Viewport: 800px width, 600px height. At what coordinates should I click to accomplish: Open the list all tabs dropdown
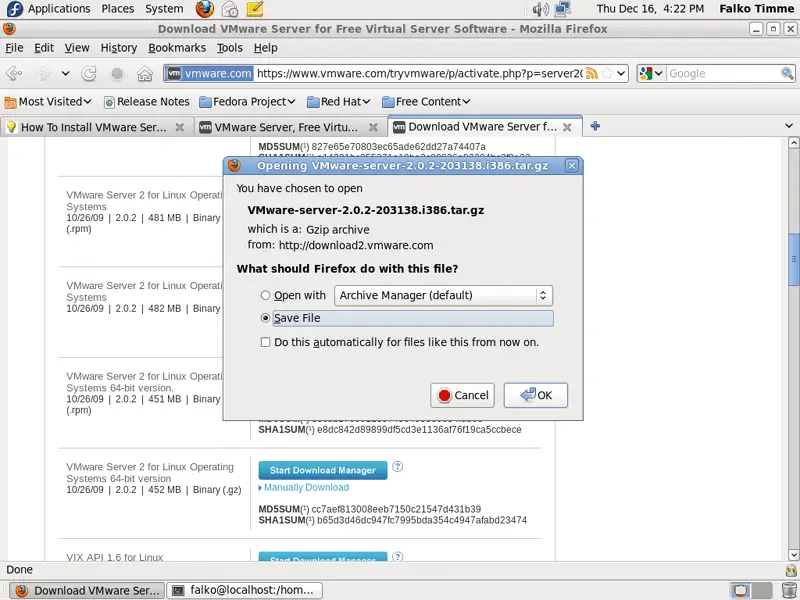point(789,126)
